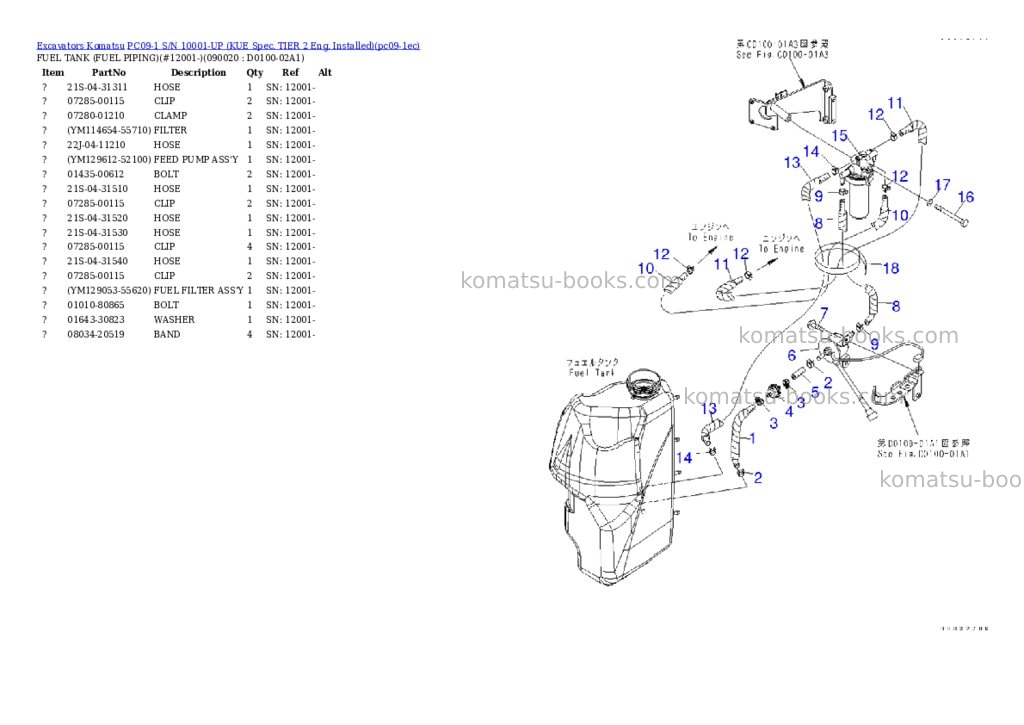This screenshot has width=1024, height=725.
Task: Click callout number 16 beside the bolt
Action: pyautogui.click(x=966, y=197)
